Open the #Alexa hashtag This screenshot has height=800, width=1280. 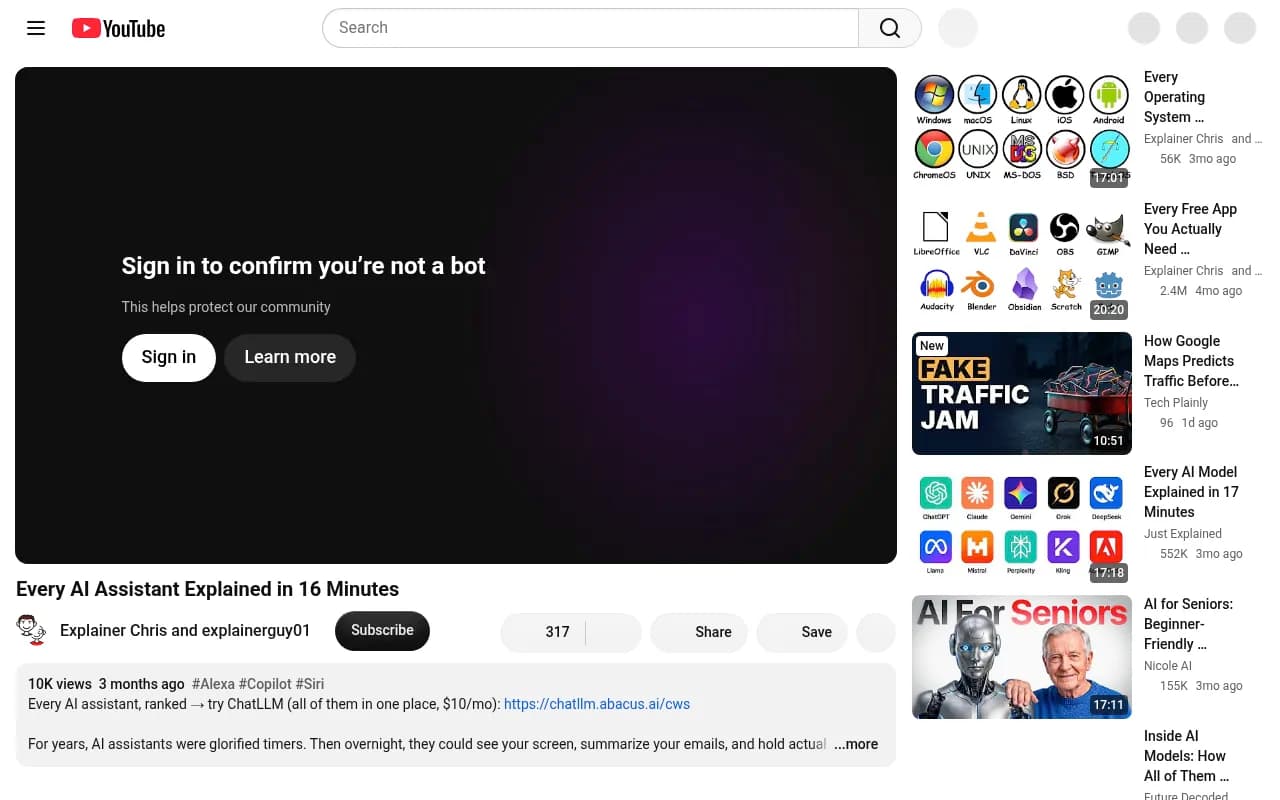coord(213,684)
